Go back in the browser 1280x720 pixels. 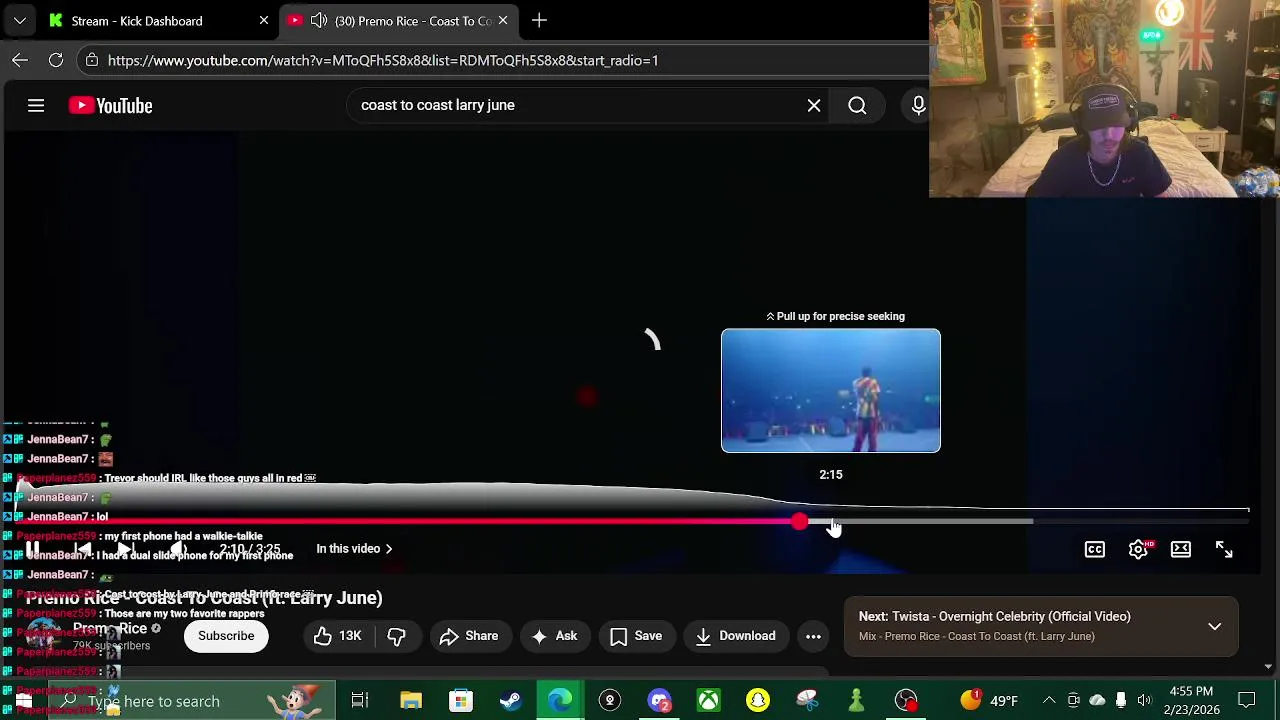tap(20, 60)
